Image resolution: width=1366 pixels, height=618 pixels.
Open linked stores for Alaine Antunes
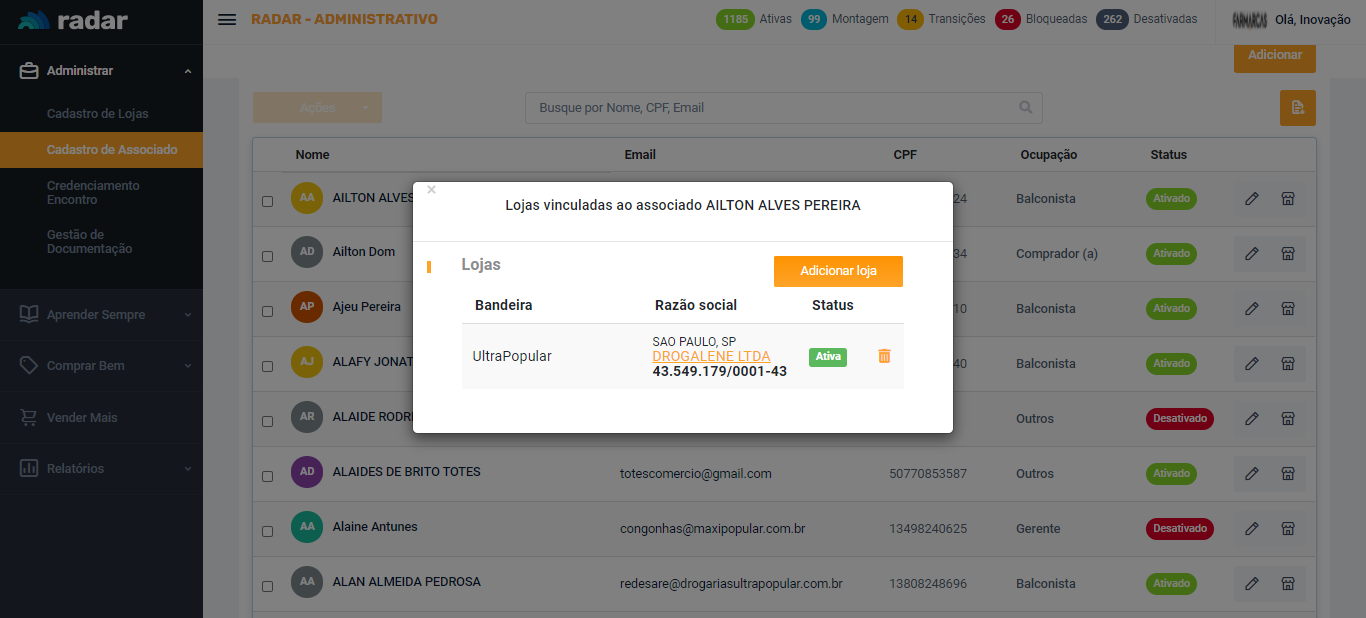tap(1288, 529)
